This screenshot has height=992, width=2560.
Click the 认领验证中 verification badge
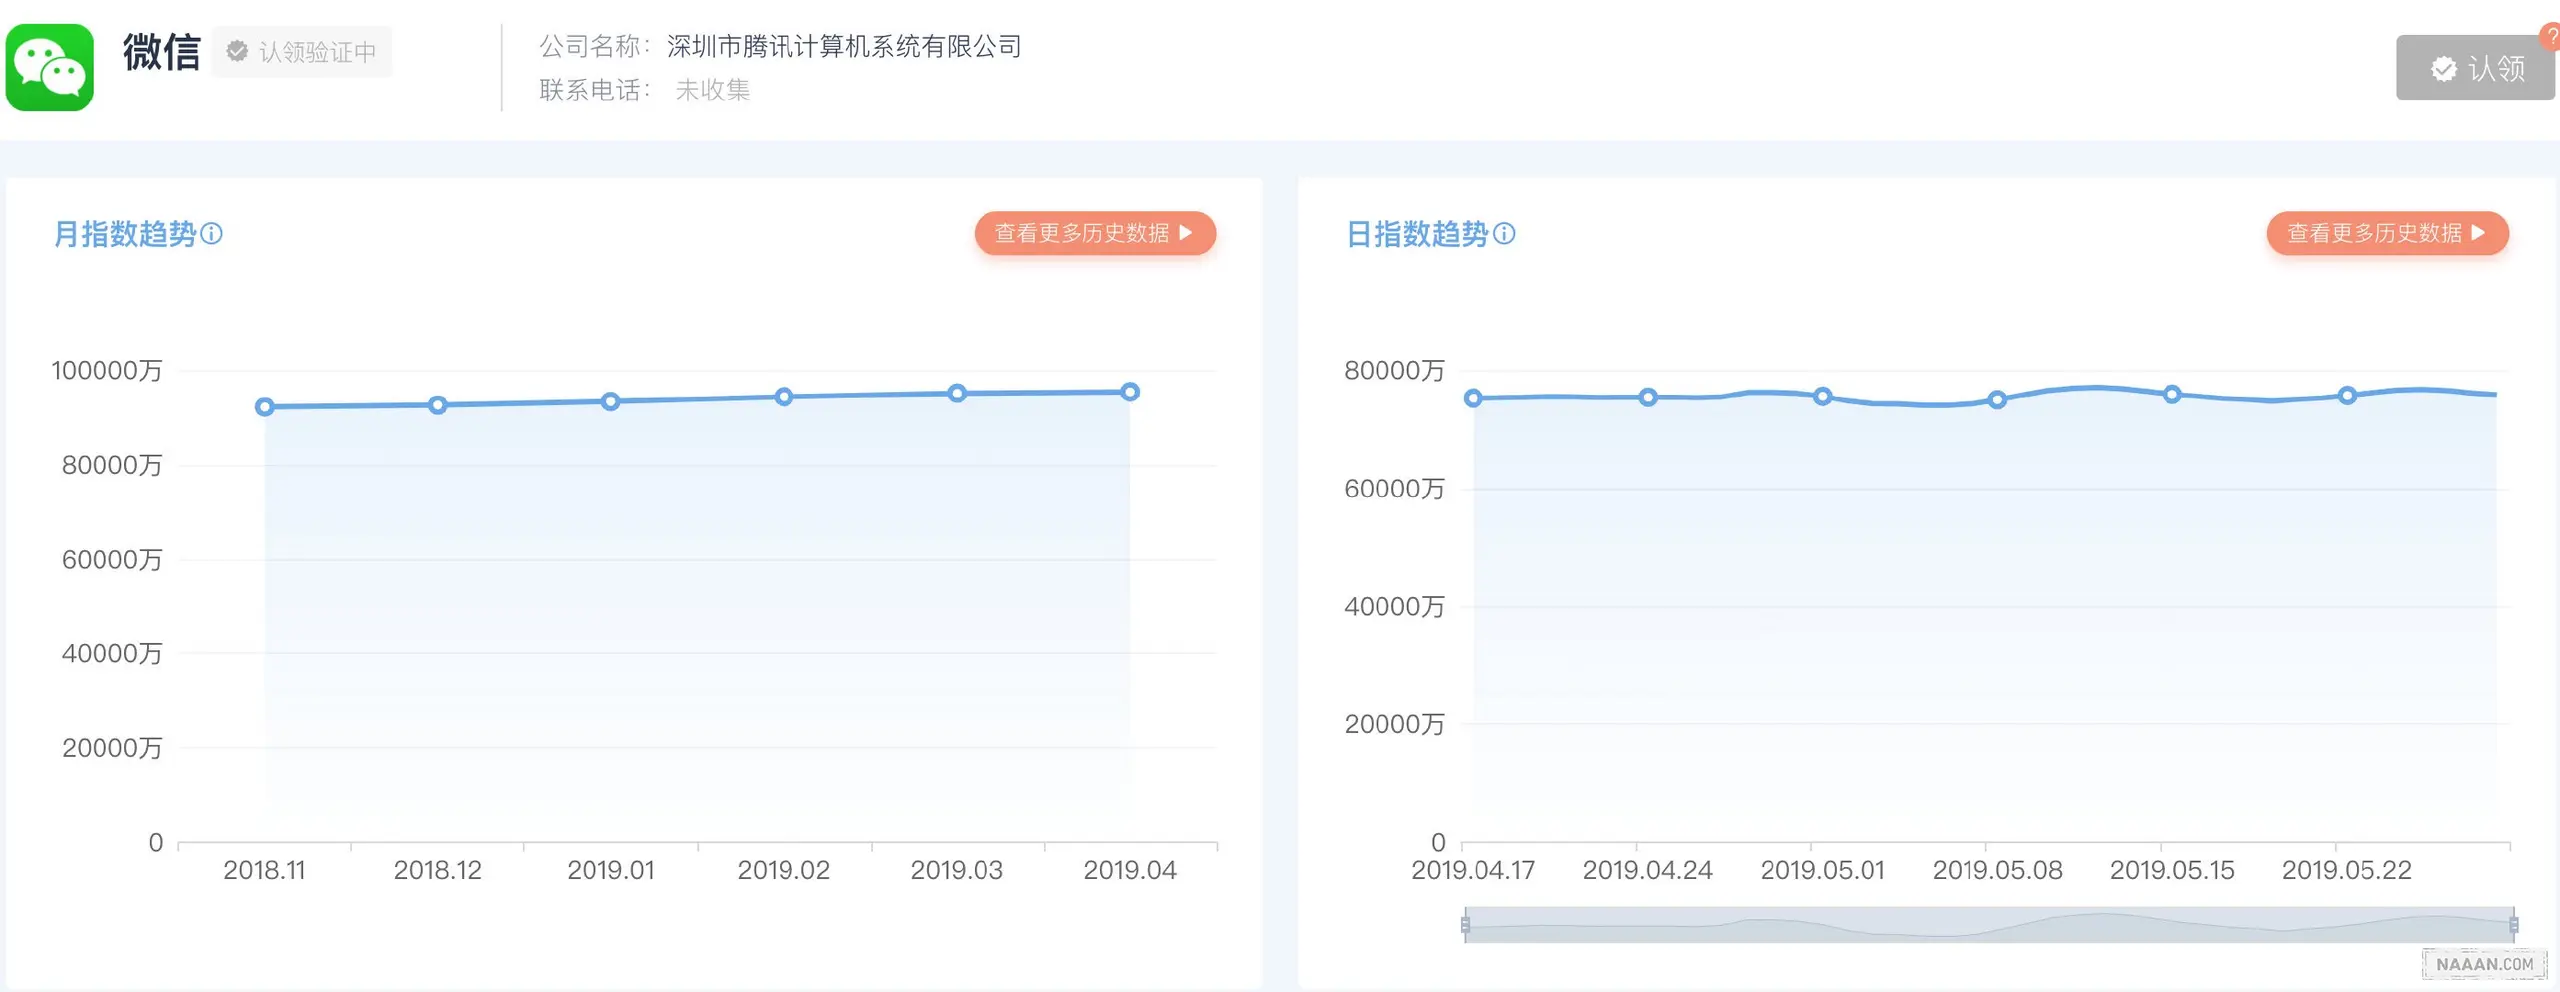(x=302, y=52)
